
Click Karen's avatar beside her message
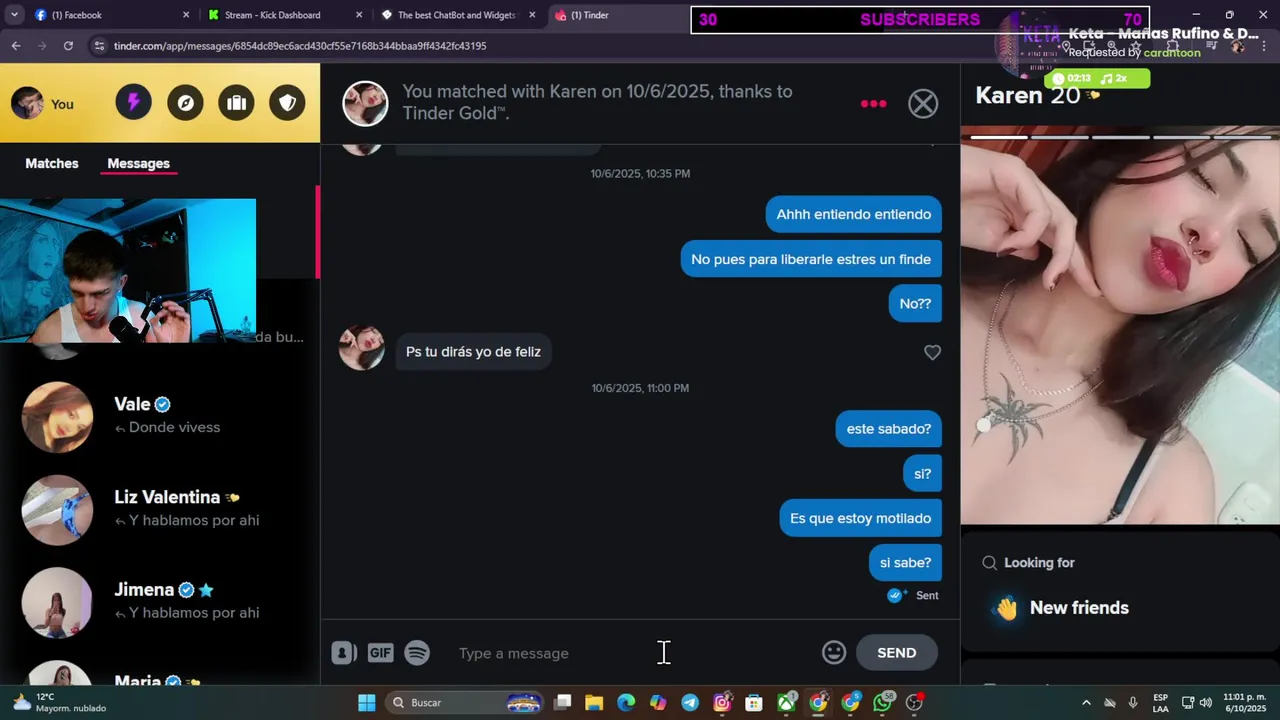click(361, 348)
